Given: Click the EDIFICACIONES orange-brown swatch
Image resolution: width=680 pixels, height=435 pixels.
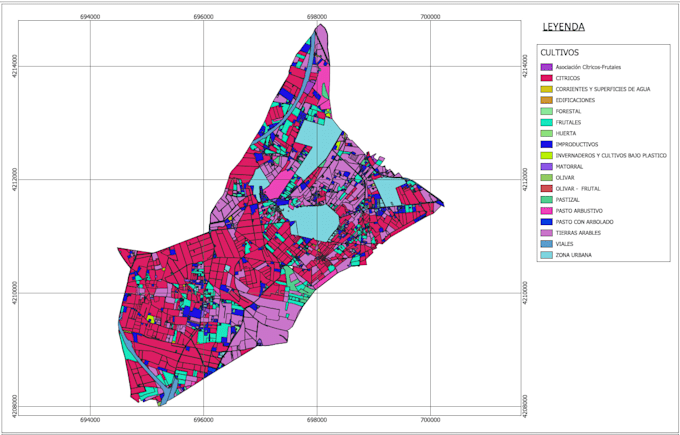Looking at the screenshot, I should point(546,100).
